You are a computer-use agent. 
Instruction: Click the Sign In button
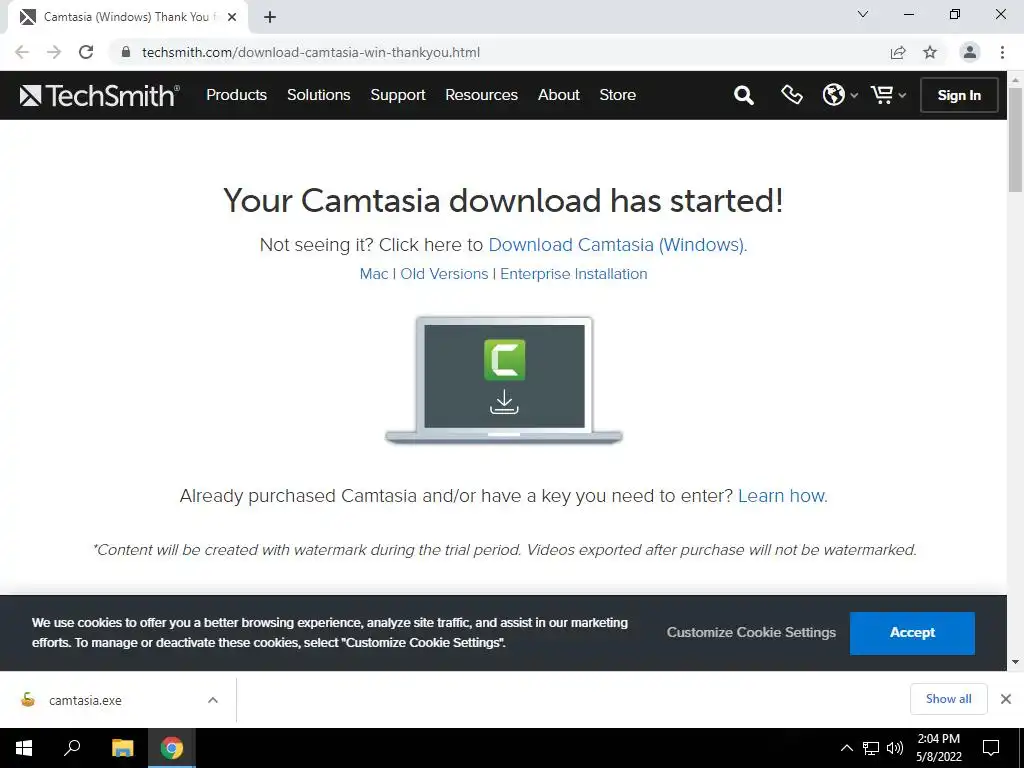959,95
